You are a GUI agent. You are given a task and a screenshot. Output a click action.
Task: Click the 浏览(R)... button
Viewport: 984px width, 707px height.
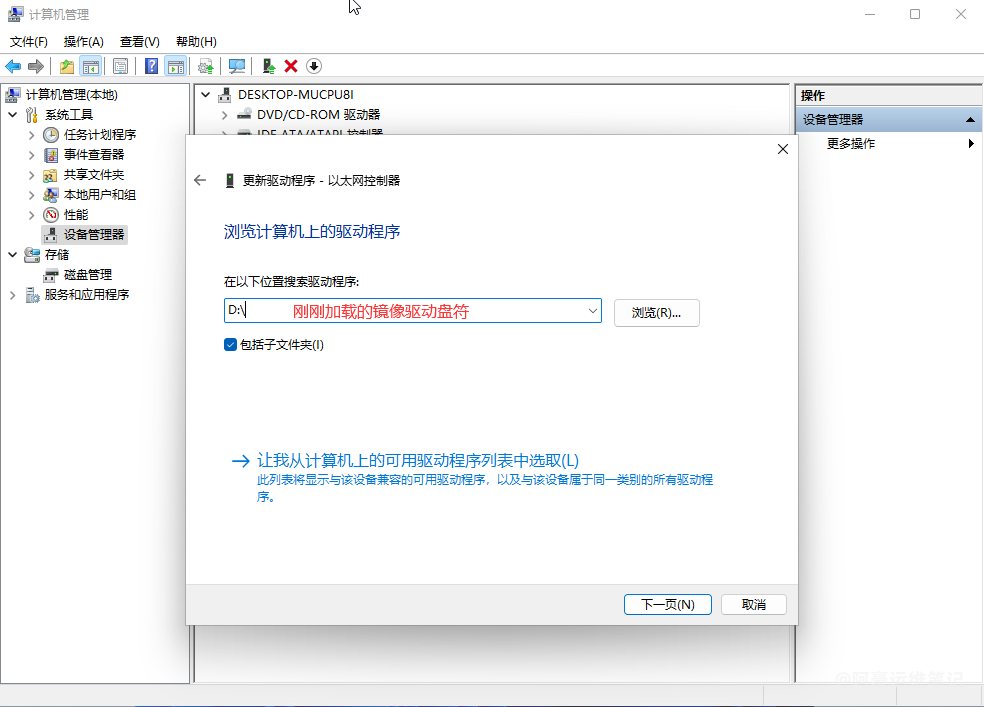pyautogui.click(x=656, y=313)
